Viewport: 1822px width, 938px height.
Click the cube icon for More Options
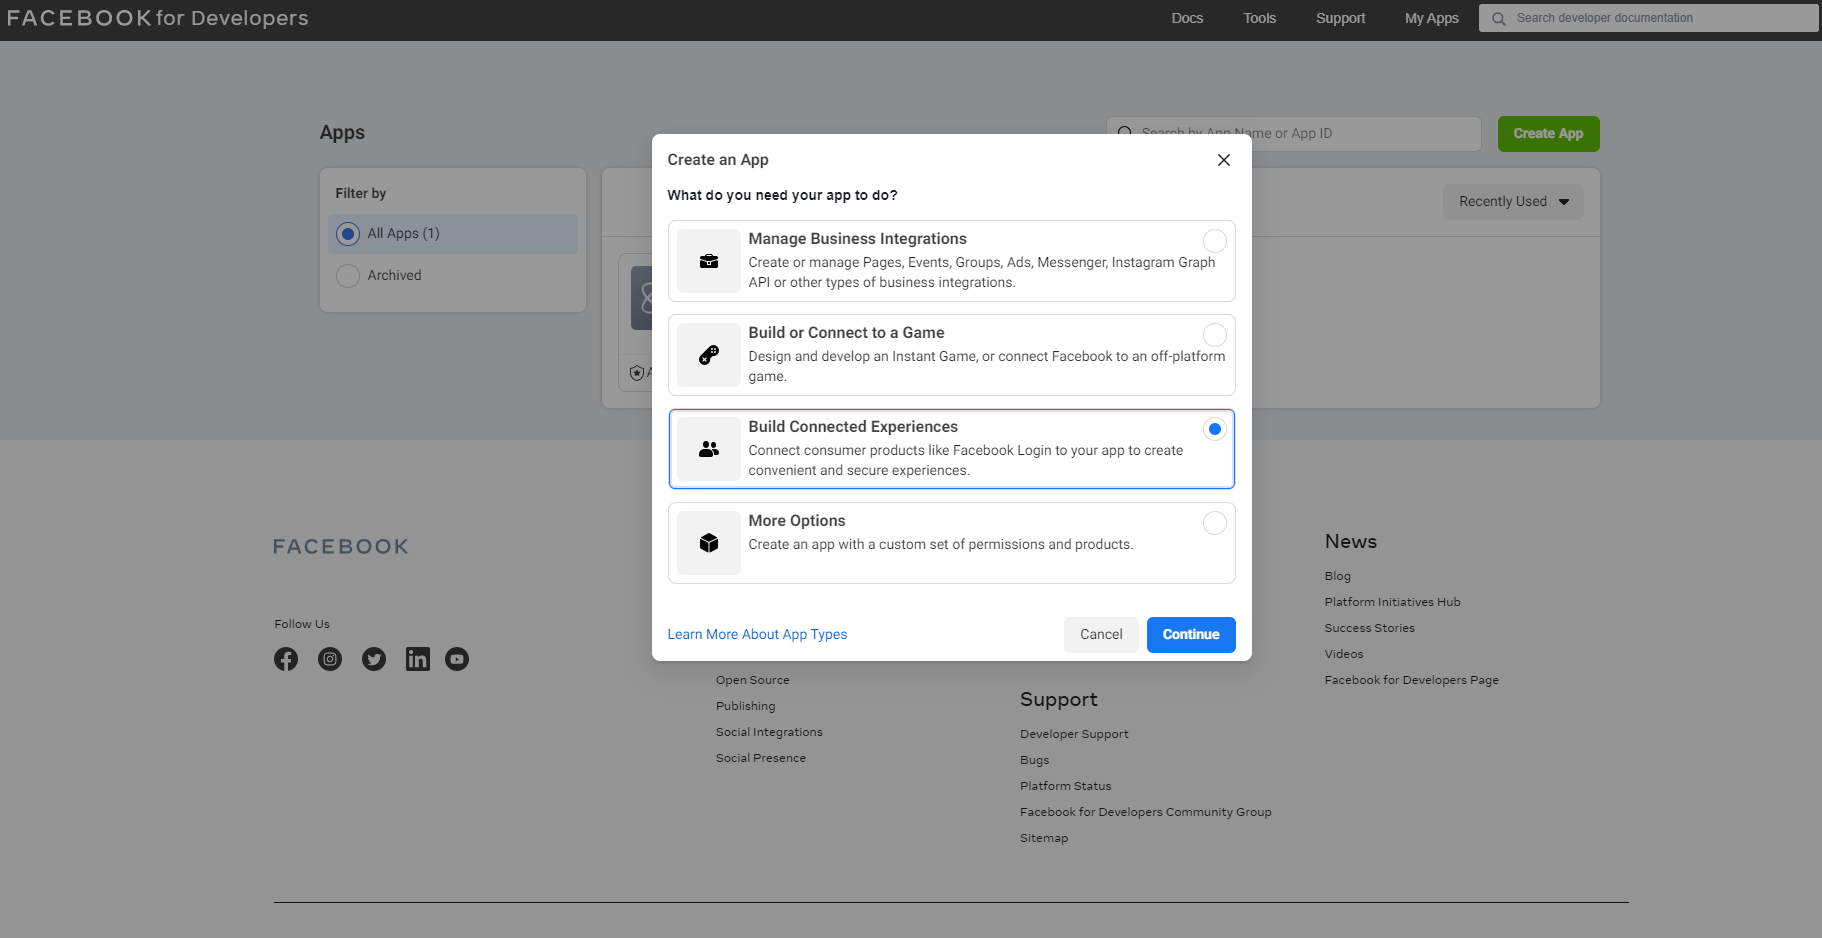point(709,543)
